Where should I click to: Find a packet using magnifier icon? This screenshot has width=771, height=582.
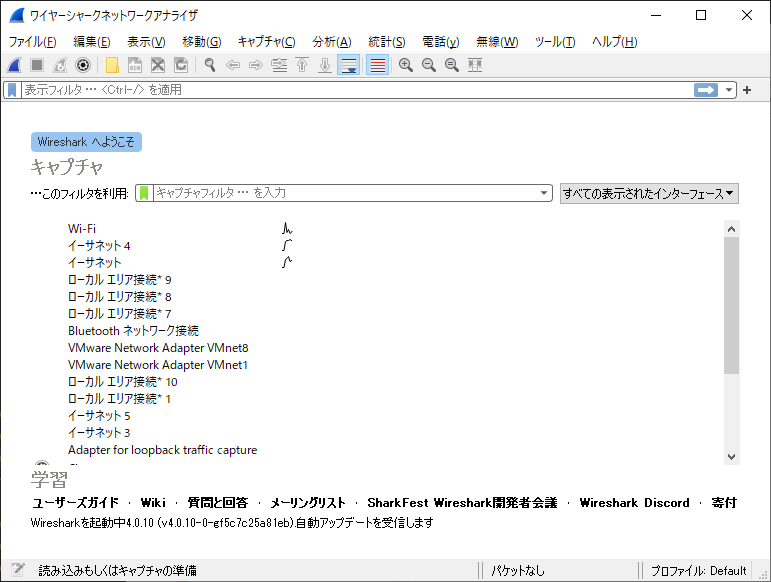(x=210, y=65)
